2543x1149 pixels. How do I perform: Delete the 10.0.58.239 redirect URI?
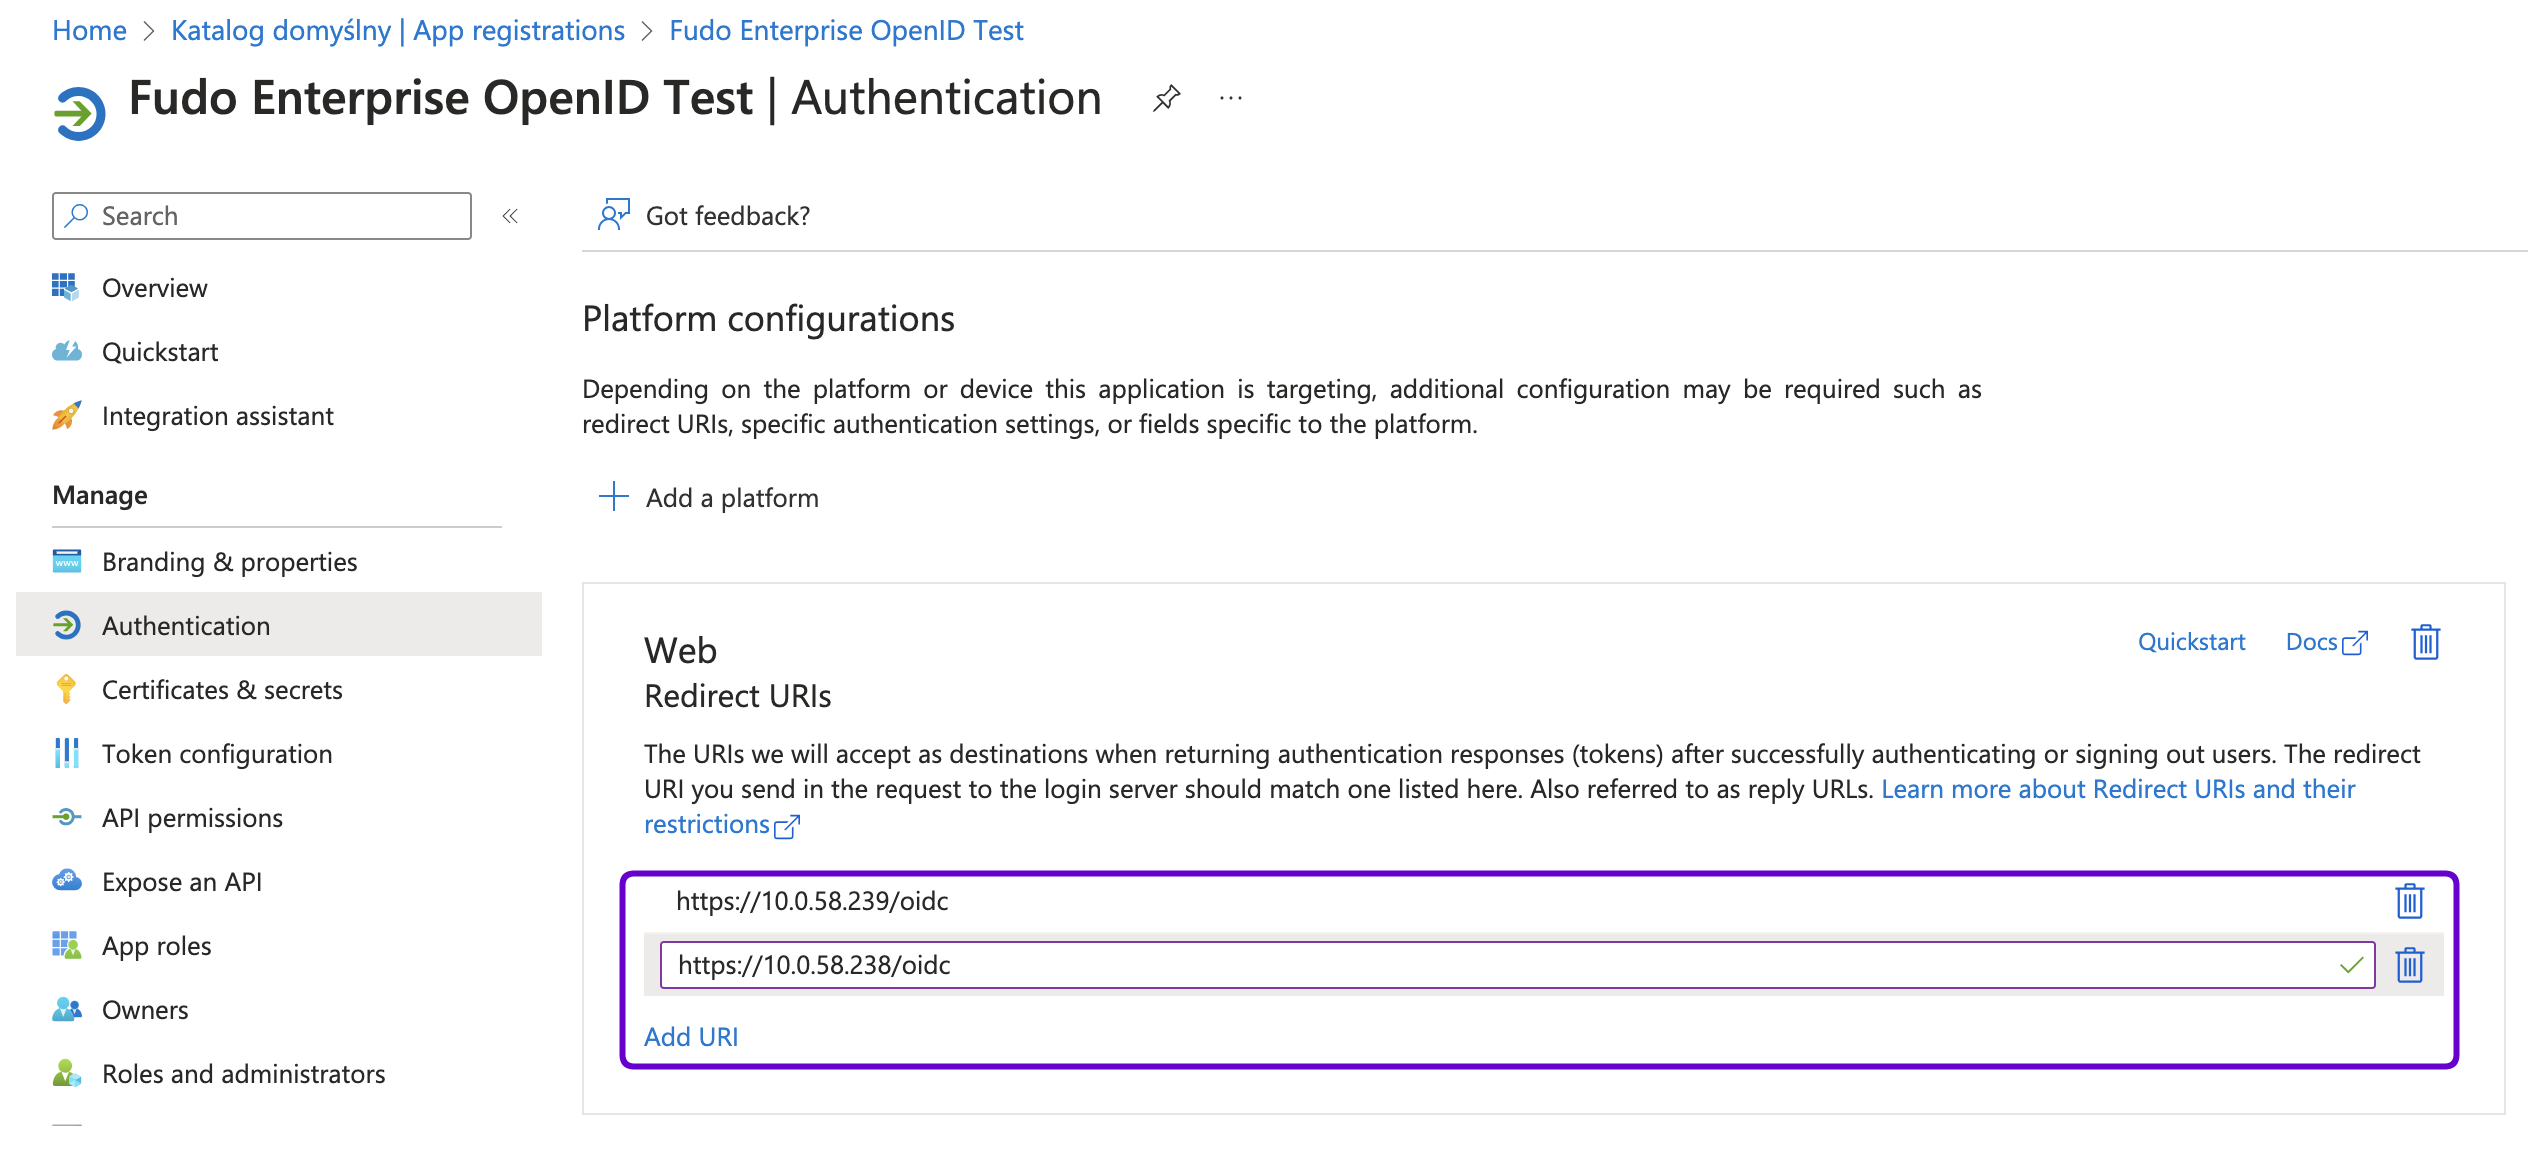2409,901
